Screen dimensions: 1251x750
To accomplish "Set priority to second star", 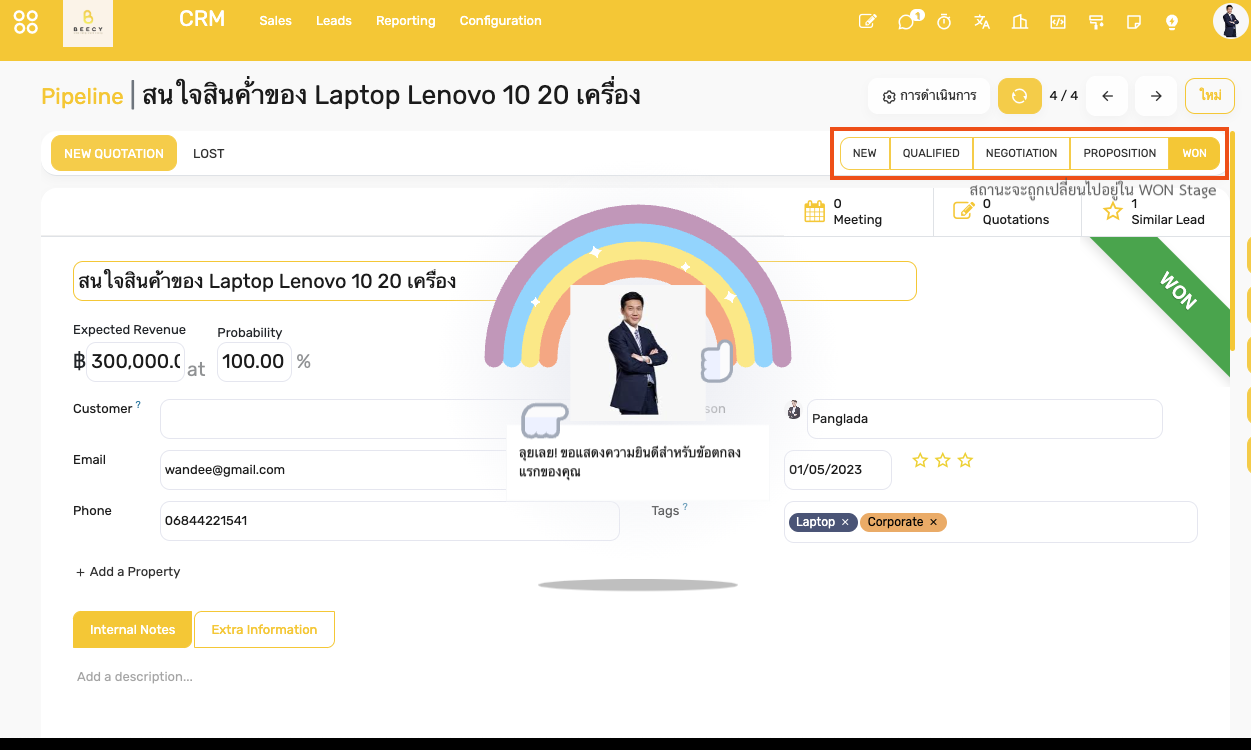I will (x=943, y=460).
